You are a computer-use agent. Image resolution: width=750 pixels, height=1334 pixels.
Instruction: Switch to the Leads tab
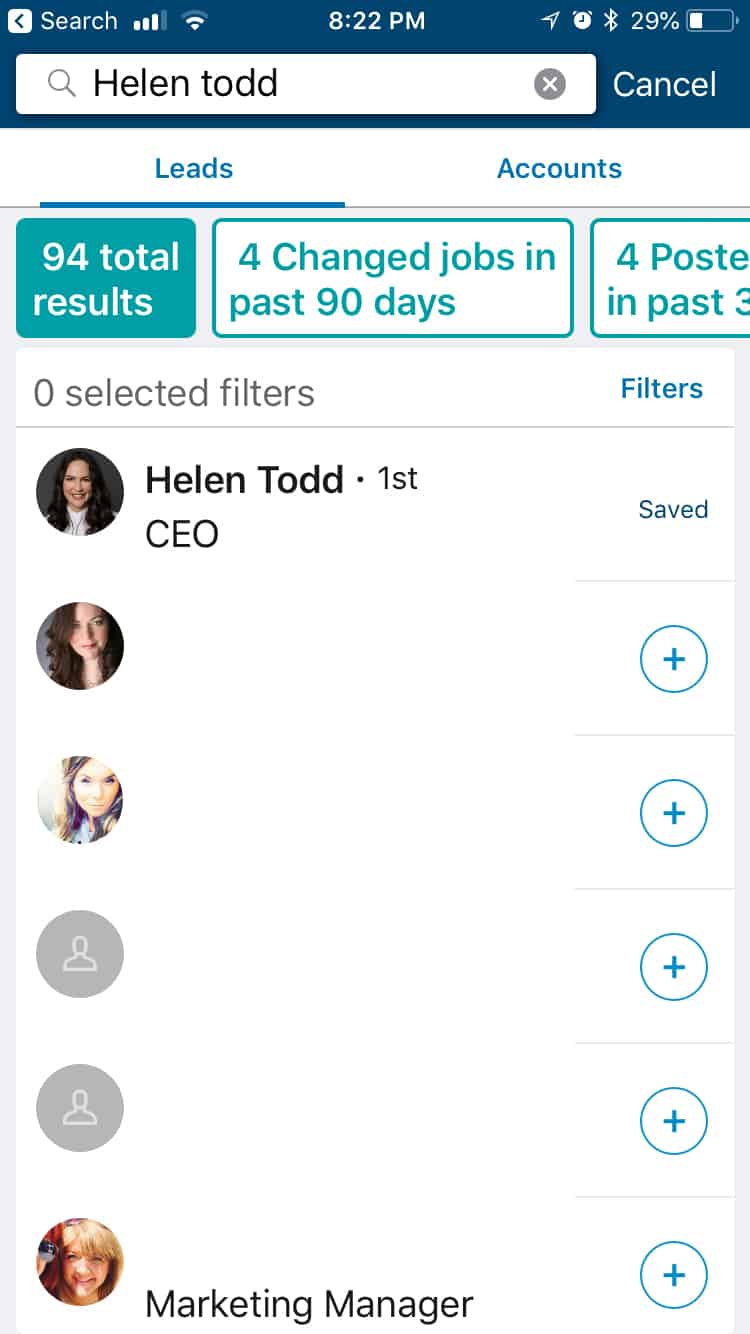coord(193,168)
